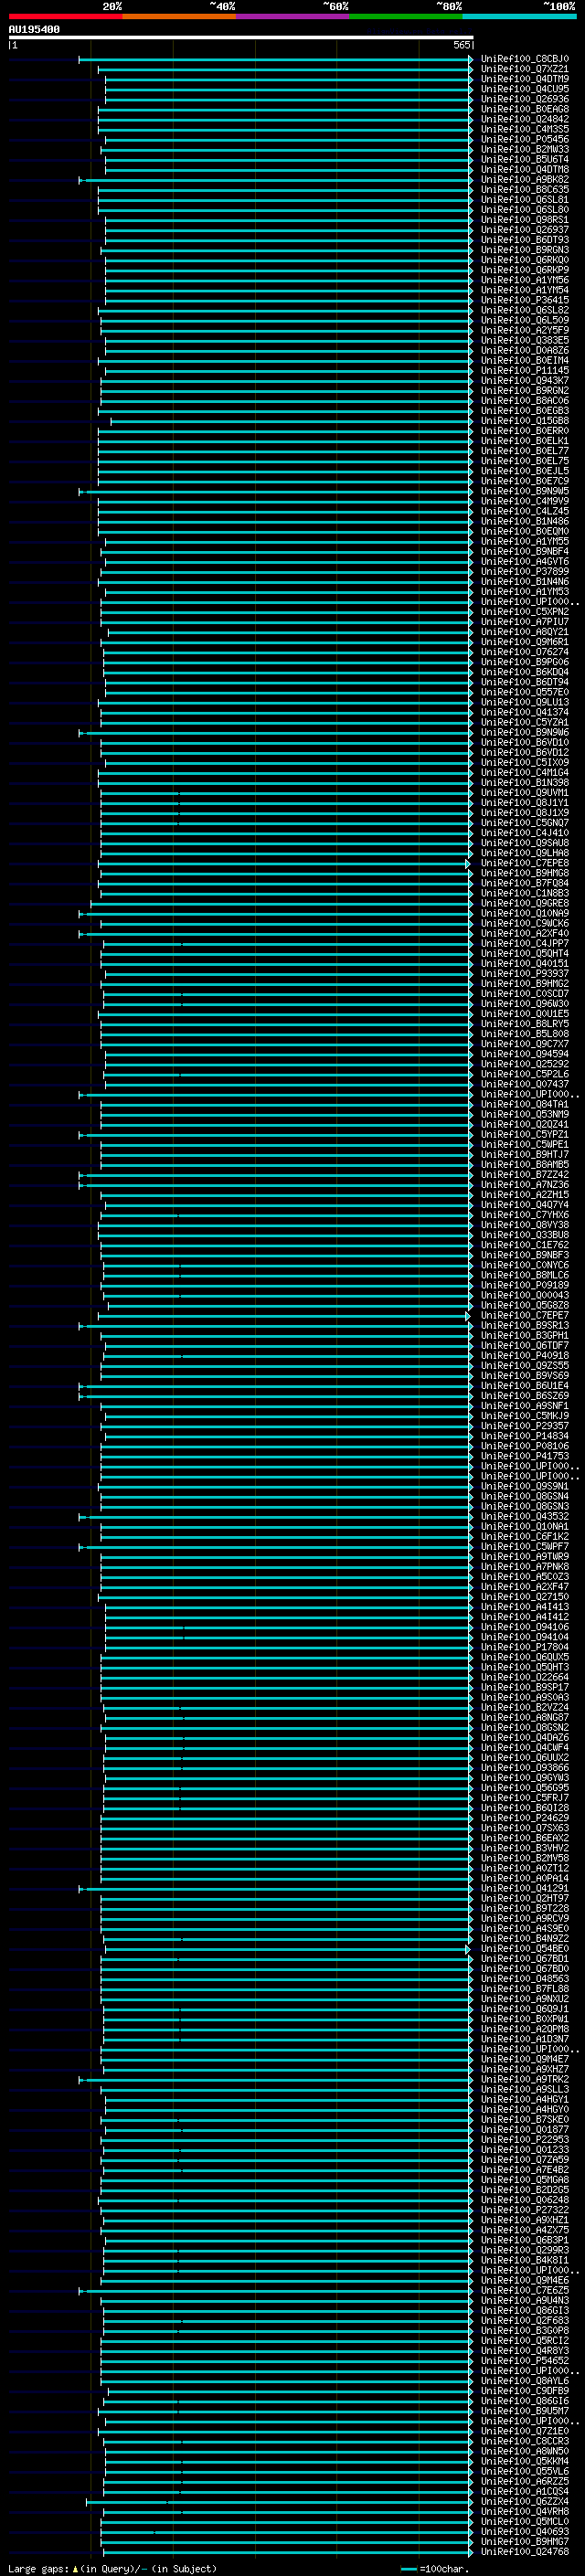Select hit label UniRef100_P05456
This screenshot has width=585, height=2576.
click(x=525, y=139)
